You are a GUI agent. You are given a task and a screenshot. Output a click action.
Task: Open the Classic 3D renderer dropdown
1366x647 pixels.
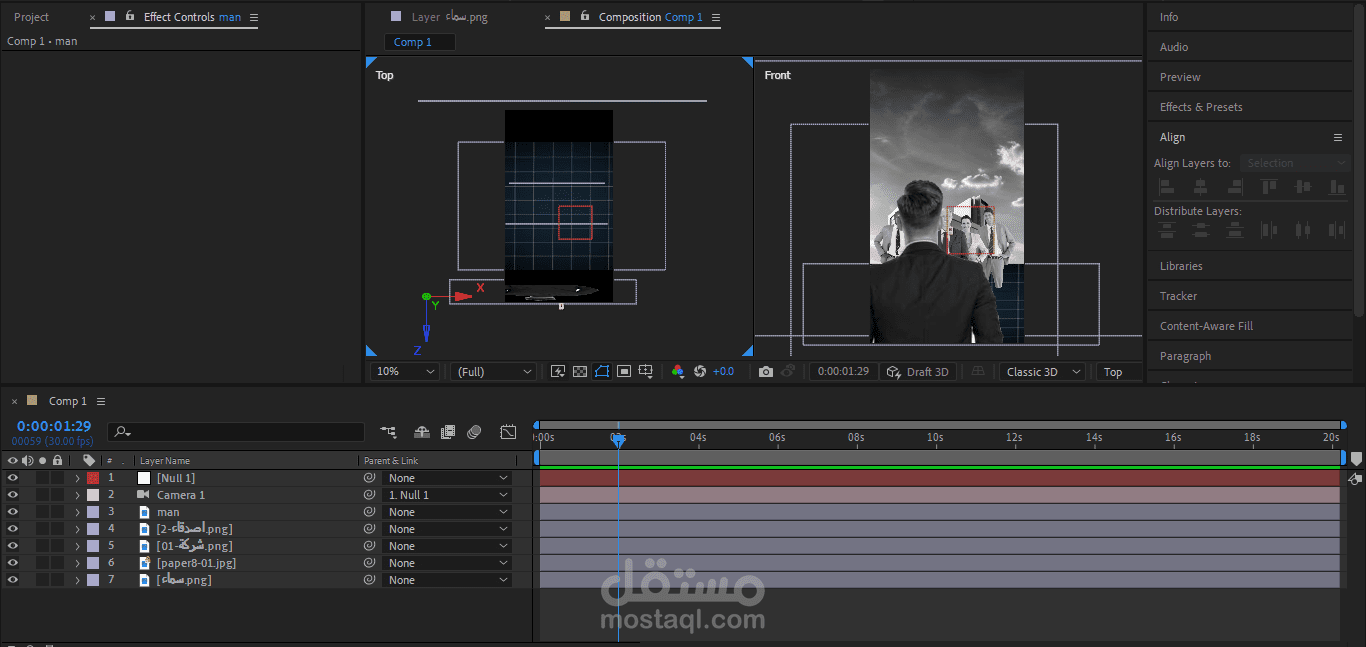coord(1043,372)
